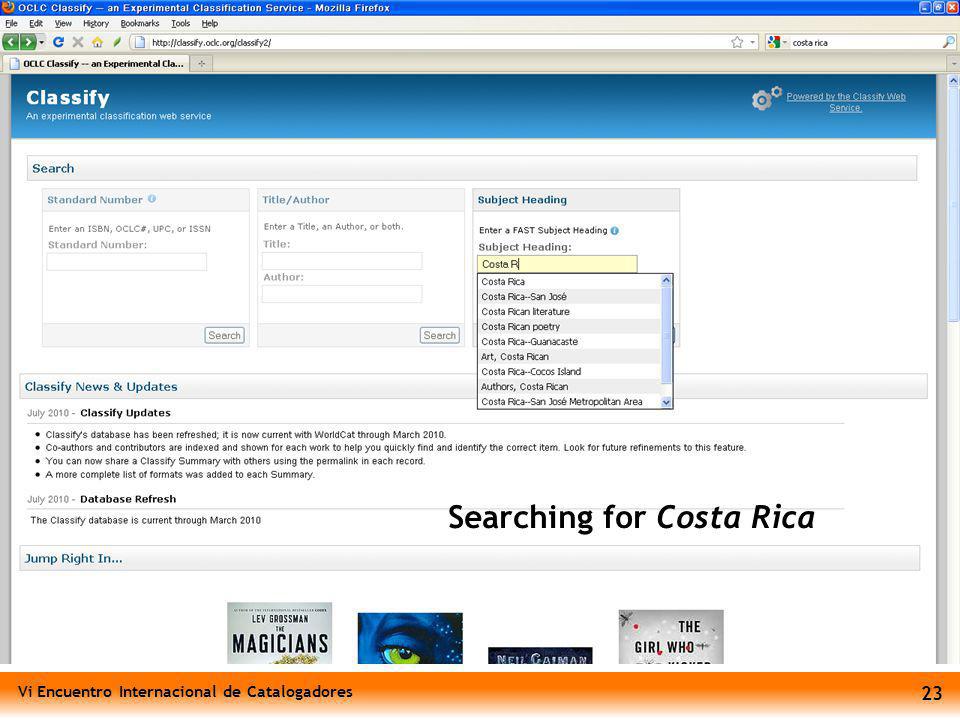Viewport: 960px width, 720px height.
Task: Open the Help menu
Action: 209,23
